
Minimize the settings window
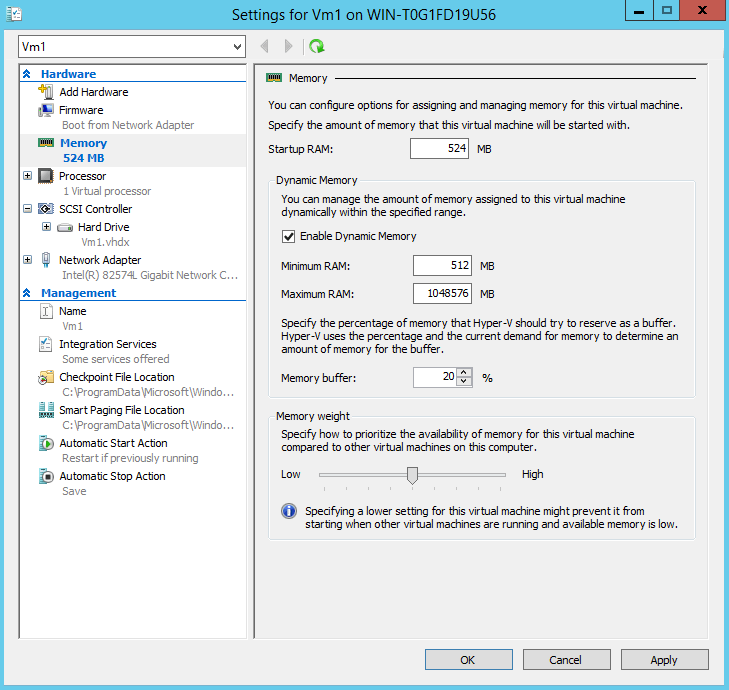(x=639, y=10)
